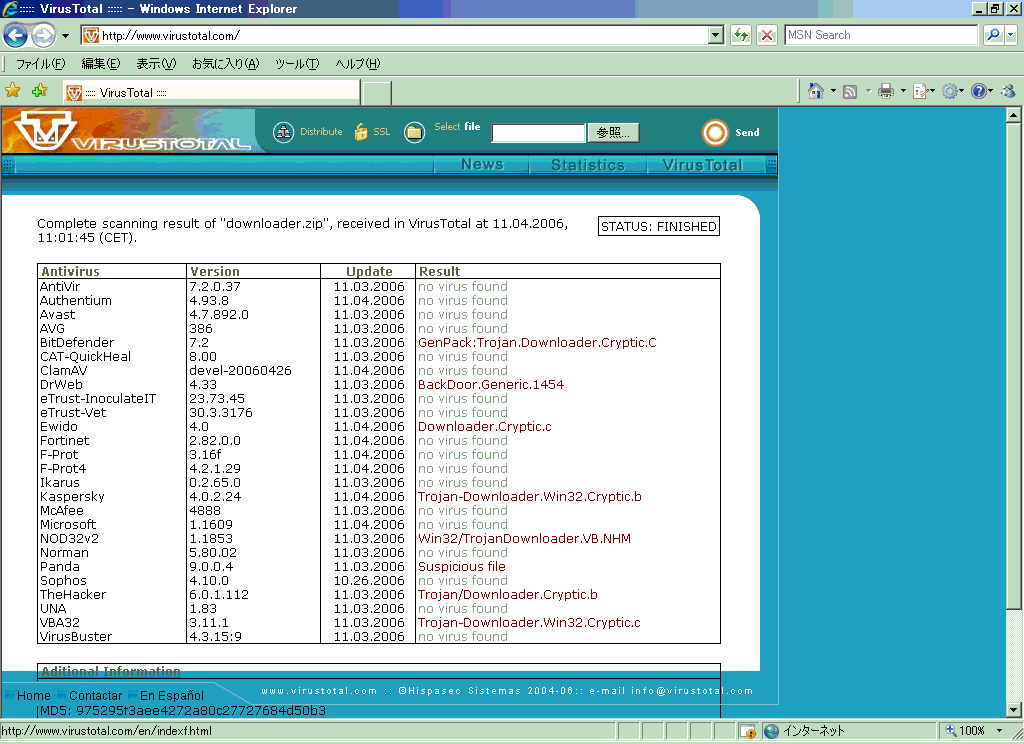This screenshot has width=1024, height=744.
Task: Click the Trojan/Downloader.Cryptic.b result
Action: point(507,594)
